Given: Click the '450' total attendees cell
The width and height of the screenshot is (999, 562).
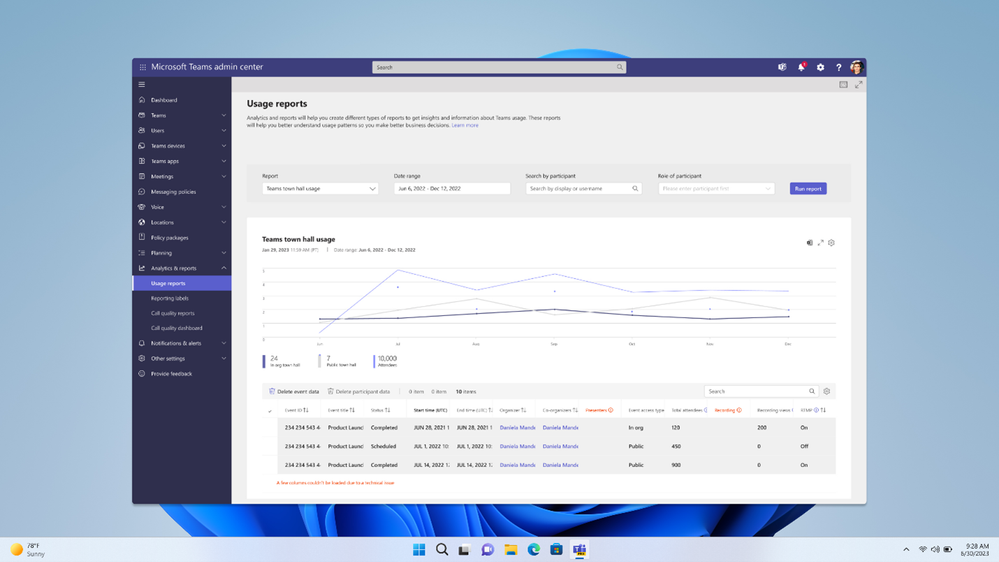Looking at the screenshot, I should (676, 446).
